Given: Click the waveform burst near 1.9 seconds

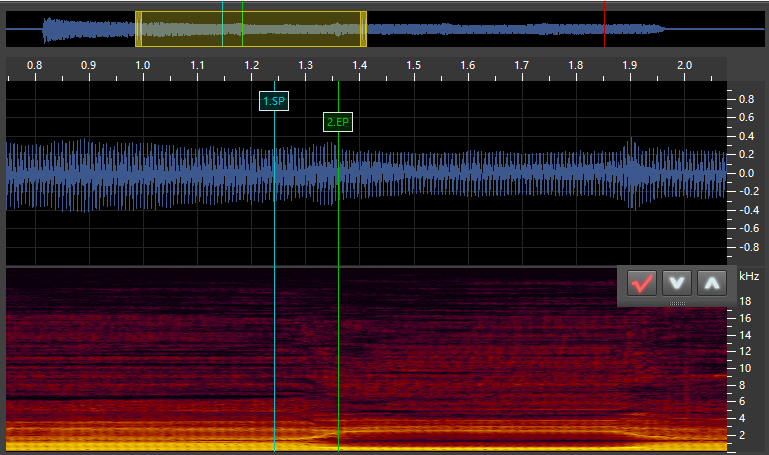Looking at the screenshot, I should (x=631, y=172).
